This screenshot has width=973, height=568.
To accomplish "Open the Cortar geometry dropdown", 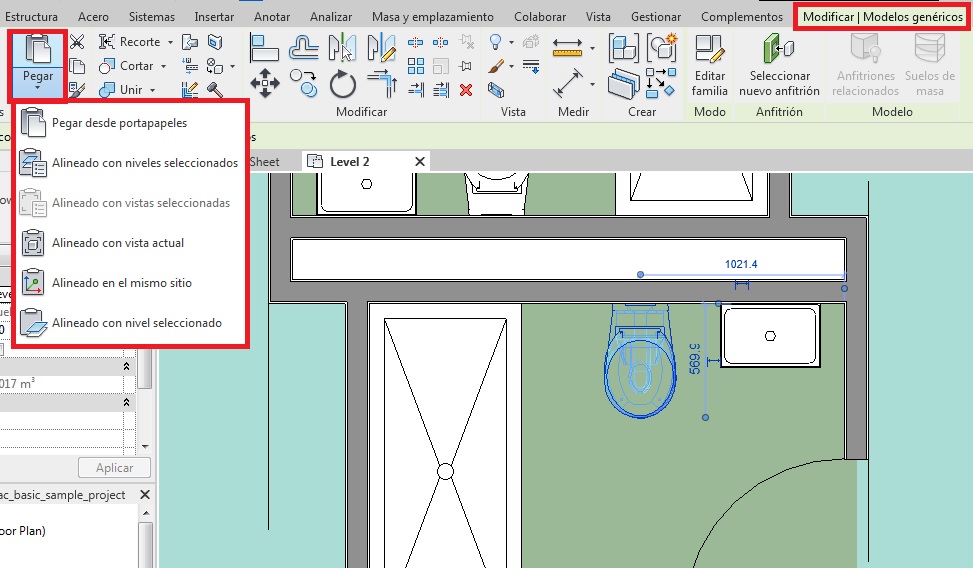I will click(164, 66).
